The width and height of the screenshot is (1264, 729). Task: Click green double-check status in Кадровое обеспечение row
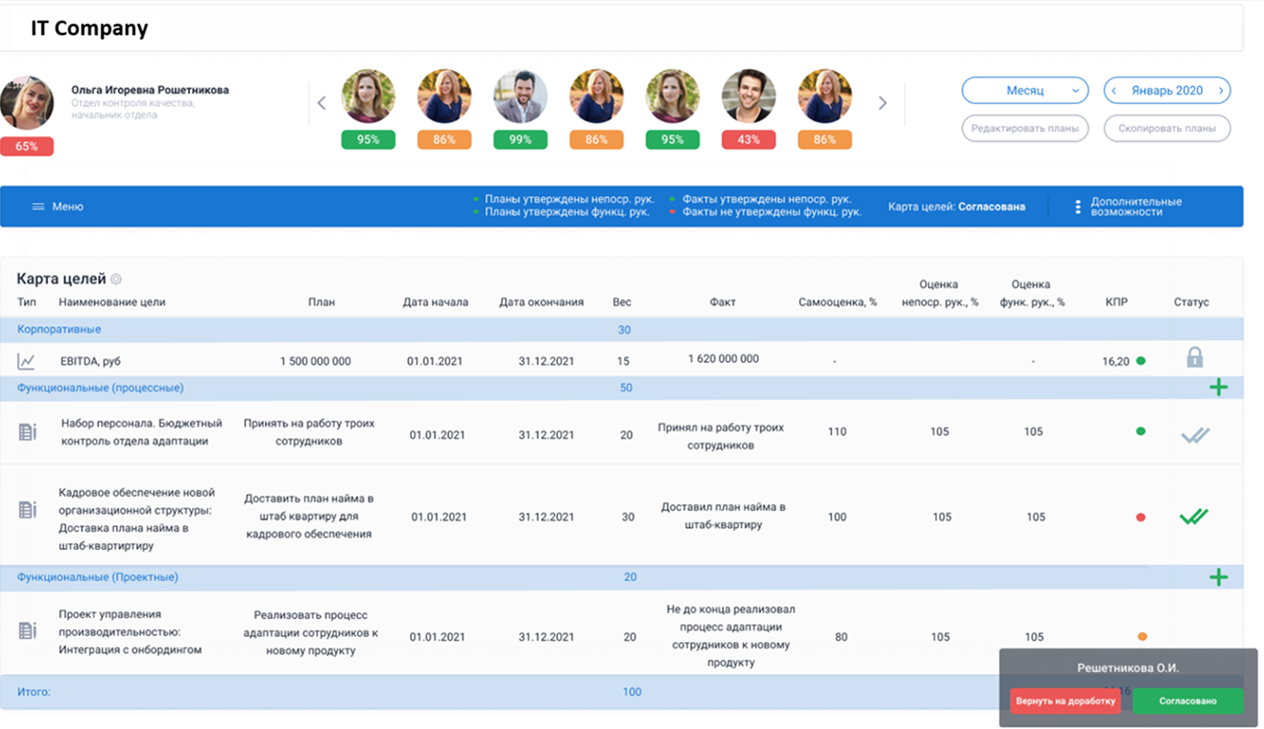pyautogui.click(x=1193, y=517)
